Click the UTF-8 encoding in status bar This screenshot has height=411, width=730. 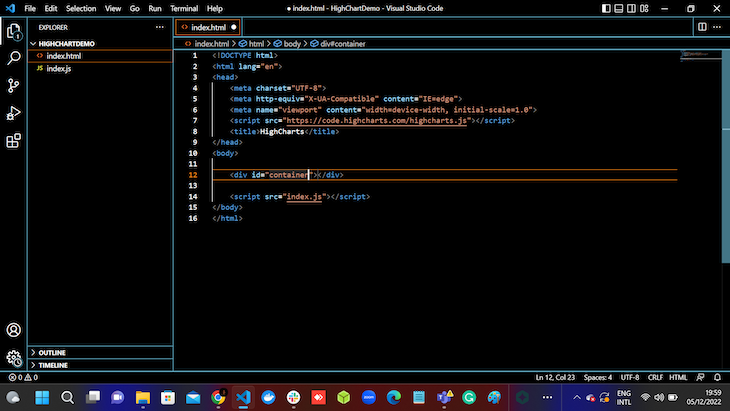tap(629, 378)
